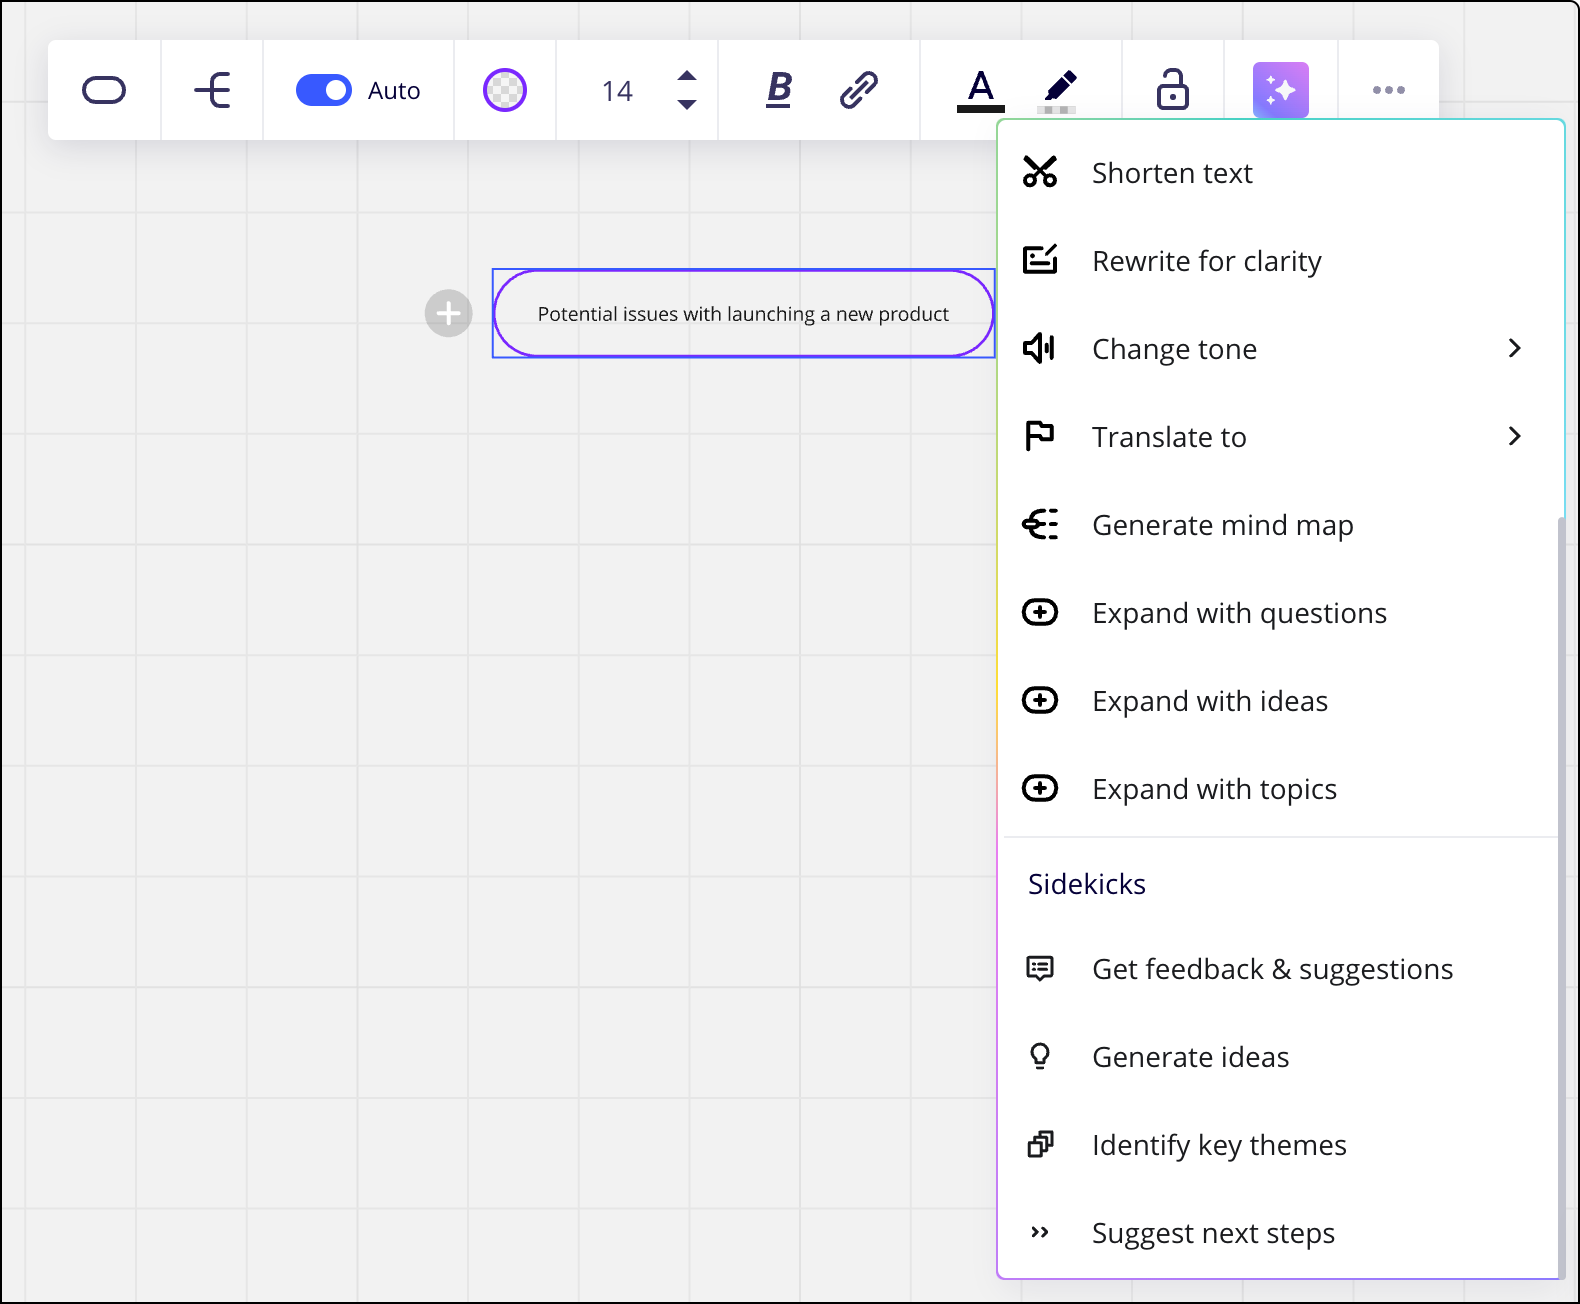Toggle the Auto layout switch

pyautogui.click(x=323, y=90)
